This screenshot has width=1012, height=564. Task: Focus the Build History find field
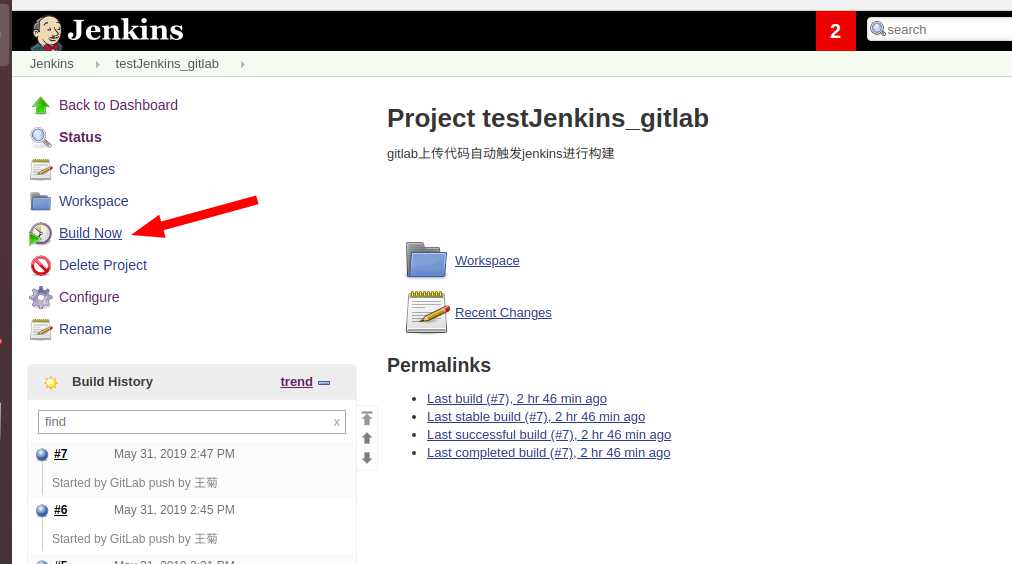point(192,422)
